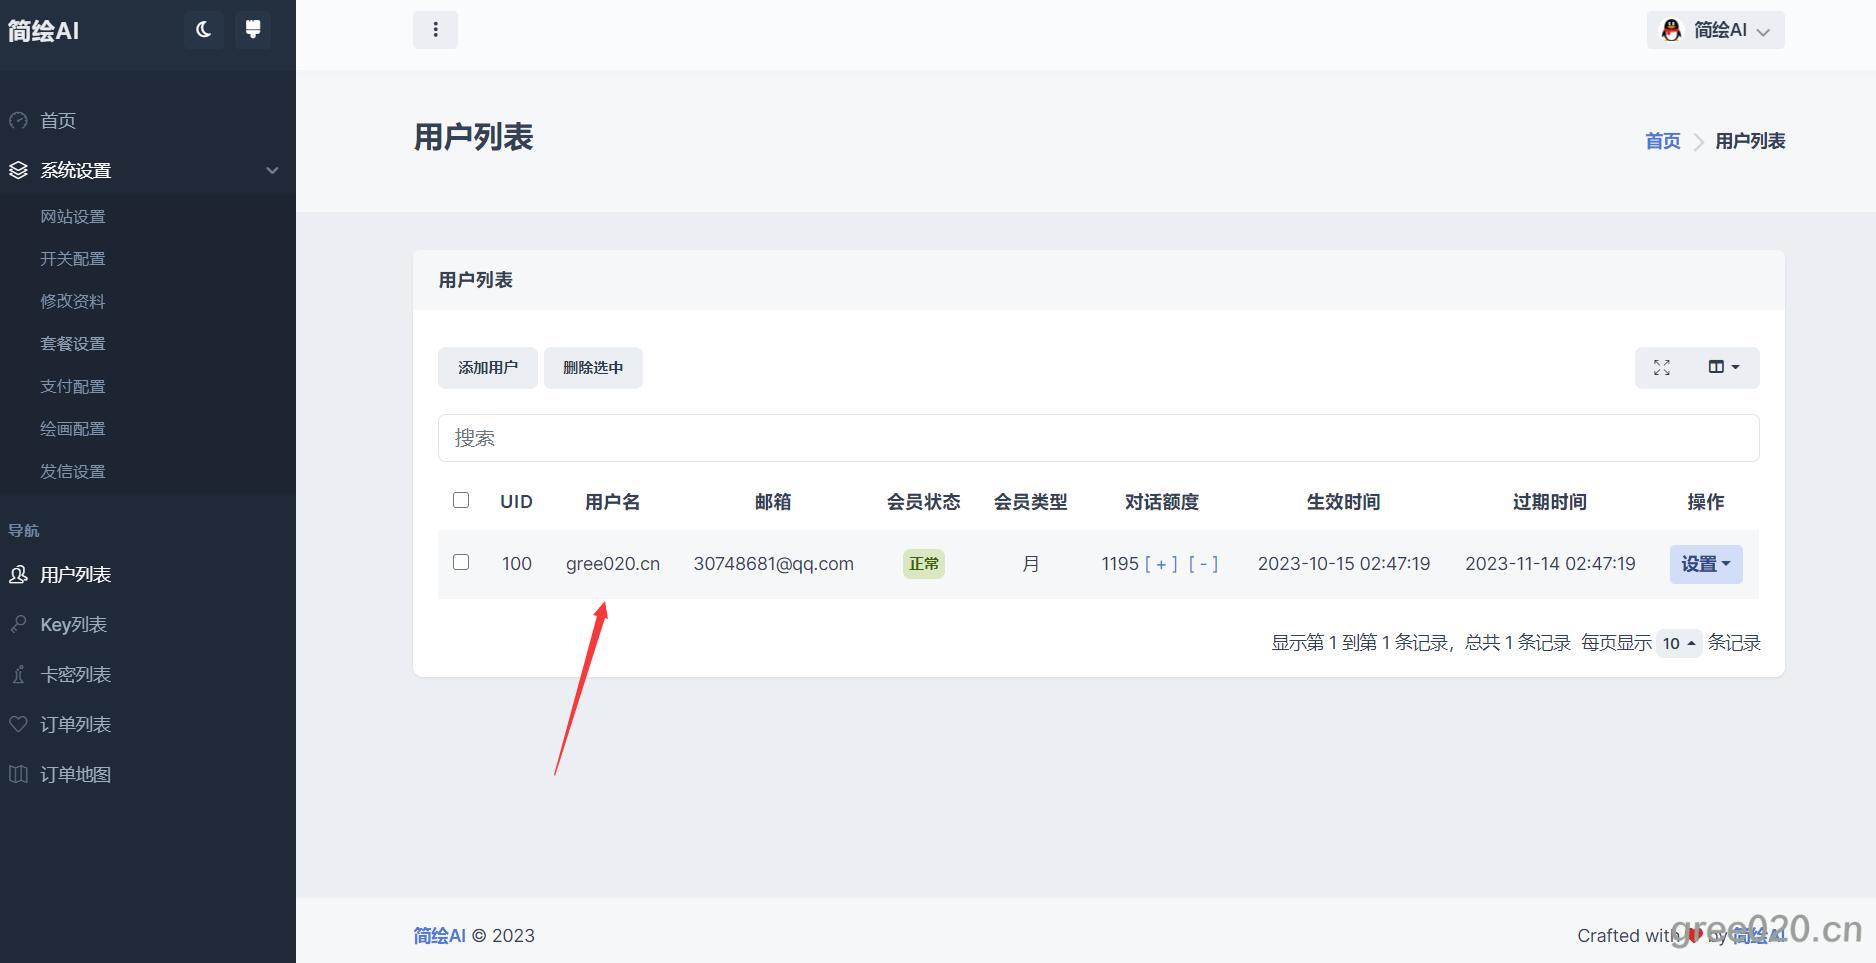Click the 卡密列表 sidebar icon
Image resolution: width=1876 pixels, height=963 pixels.
click(x=18, y=675)
